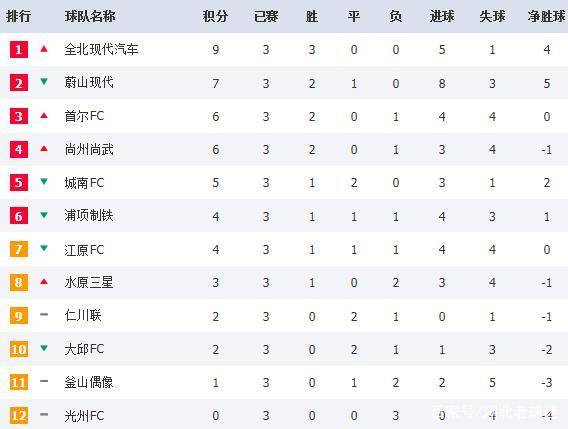
Task: Open the 首尔FC team name
Action: point(84,116)
